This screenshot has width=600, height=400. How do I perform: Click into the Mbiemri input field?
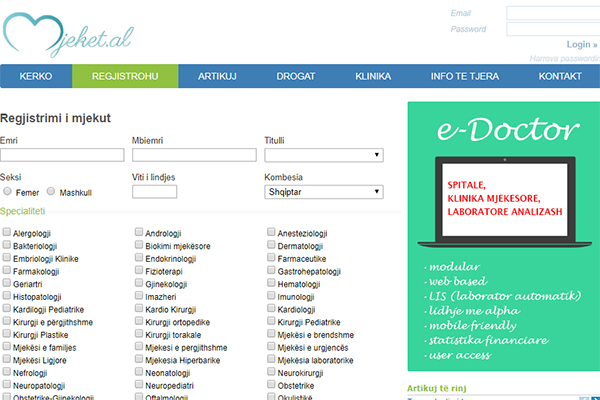193,155
